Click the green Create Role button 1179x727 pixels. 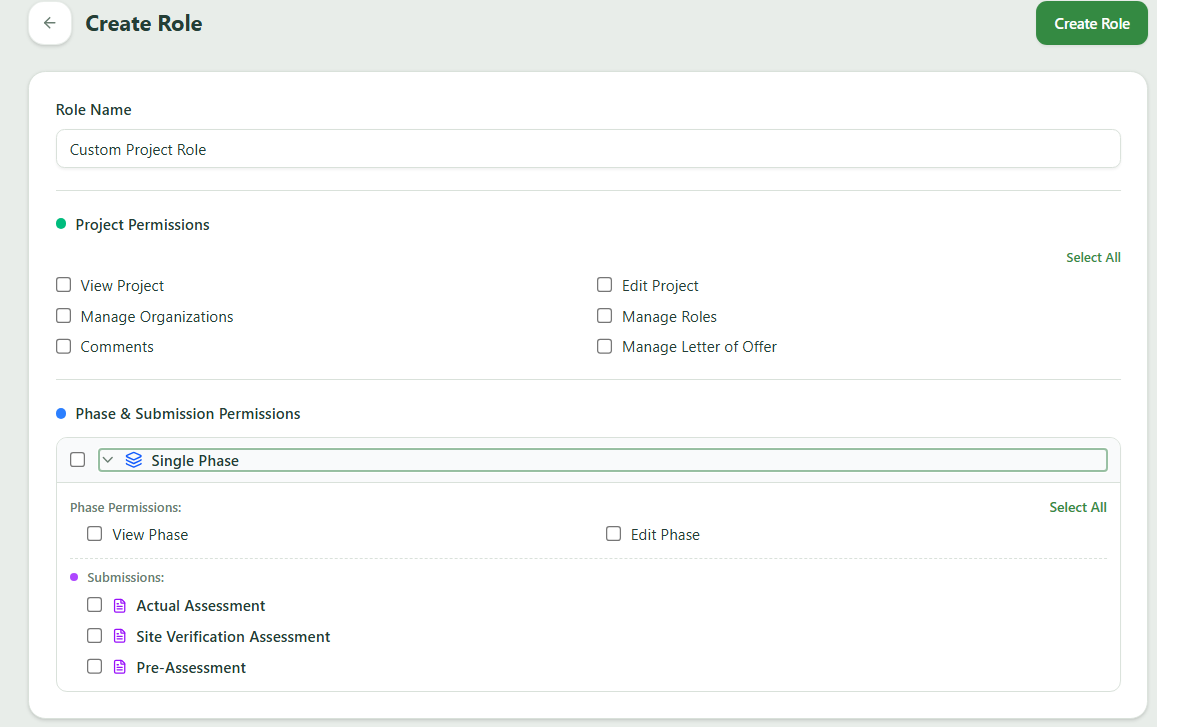(1092, 23)
